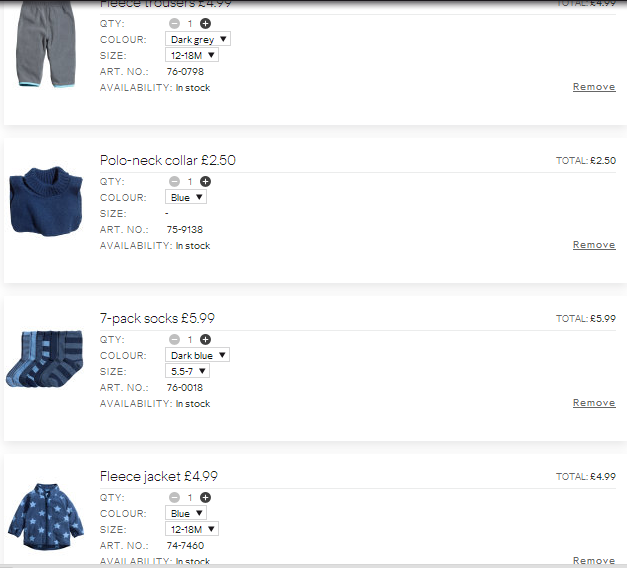
Task: Decrease quantity of Polo-neck collar
Action: click(x=174, y=182)
